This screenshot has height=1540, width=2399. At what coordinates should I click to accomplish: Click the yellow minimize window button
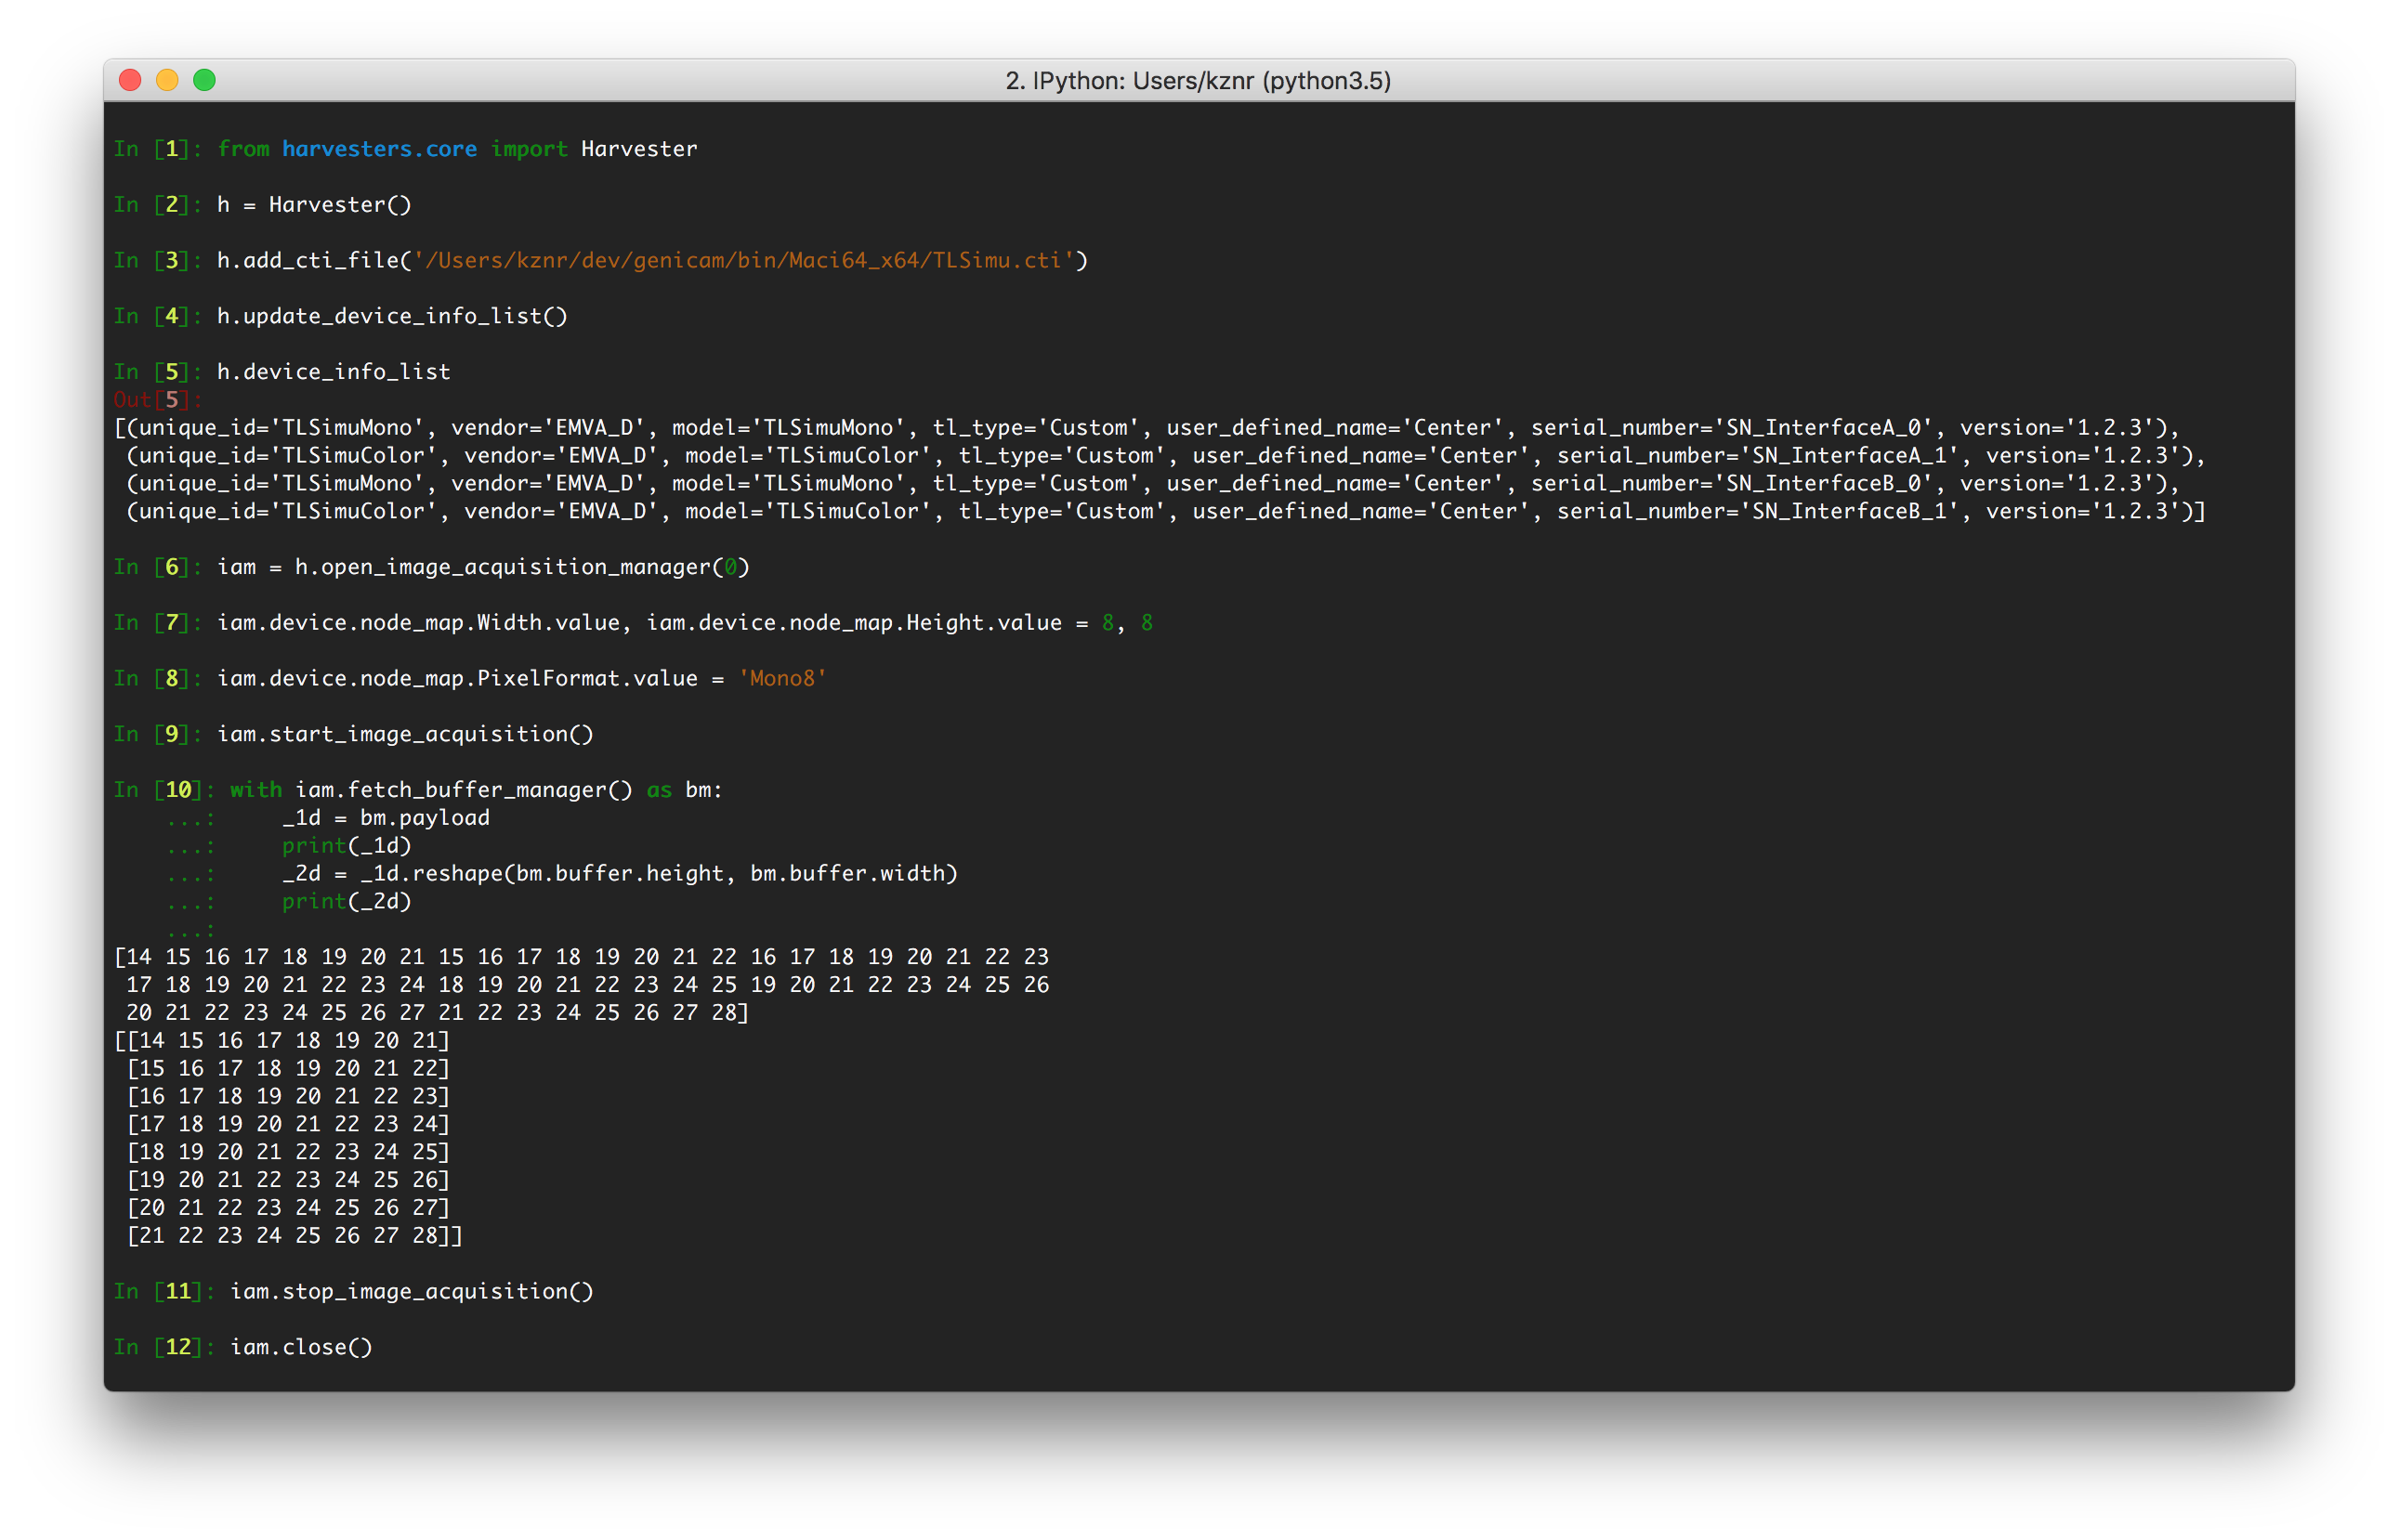(167, 80)
